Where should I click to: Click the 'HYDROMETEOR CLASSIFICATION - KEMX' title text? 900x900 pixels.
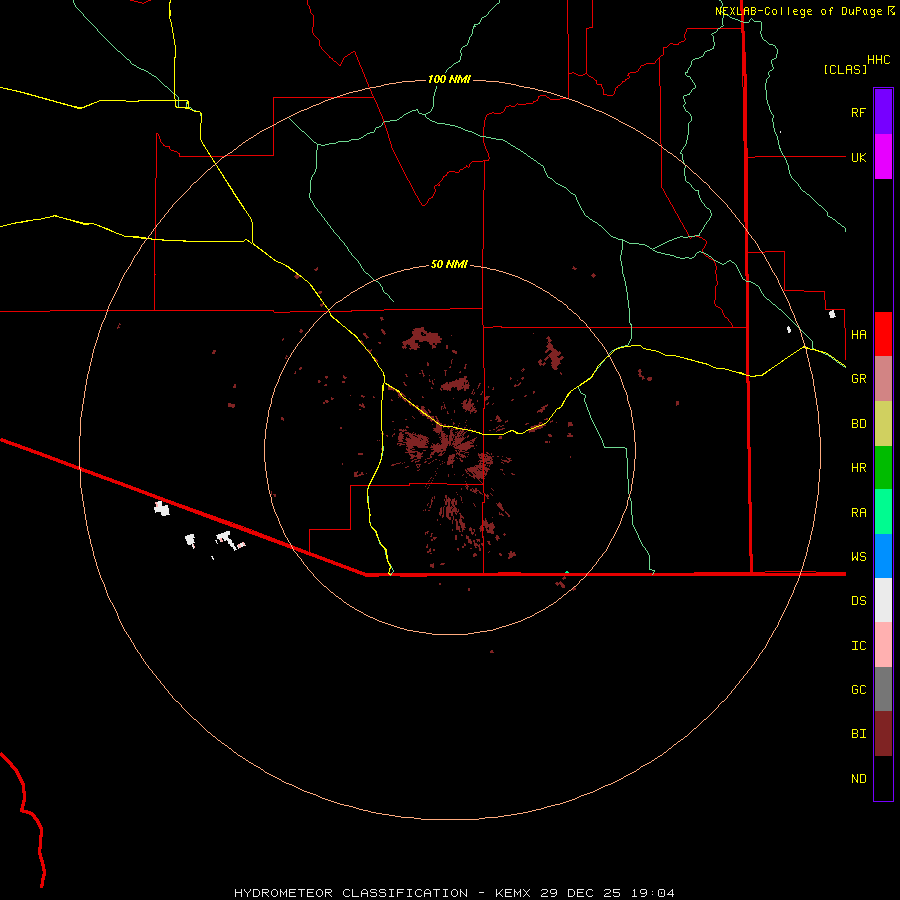coord(382,893)
